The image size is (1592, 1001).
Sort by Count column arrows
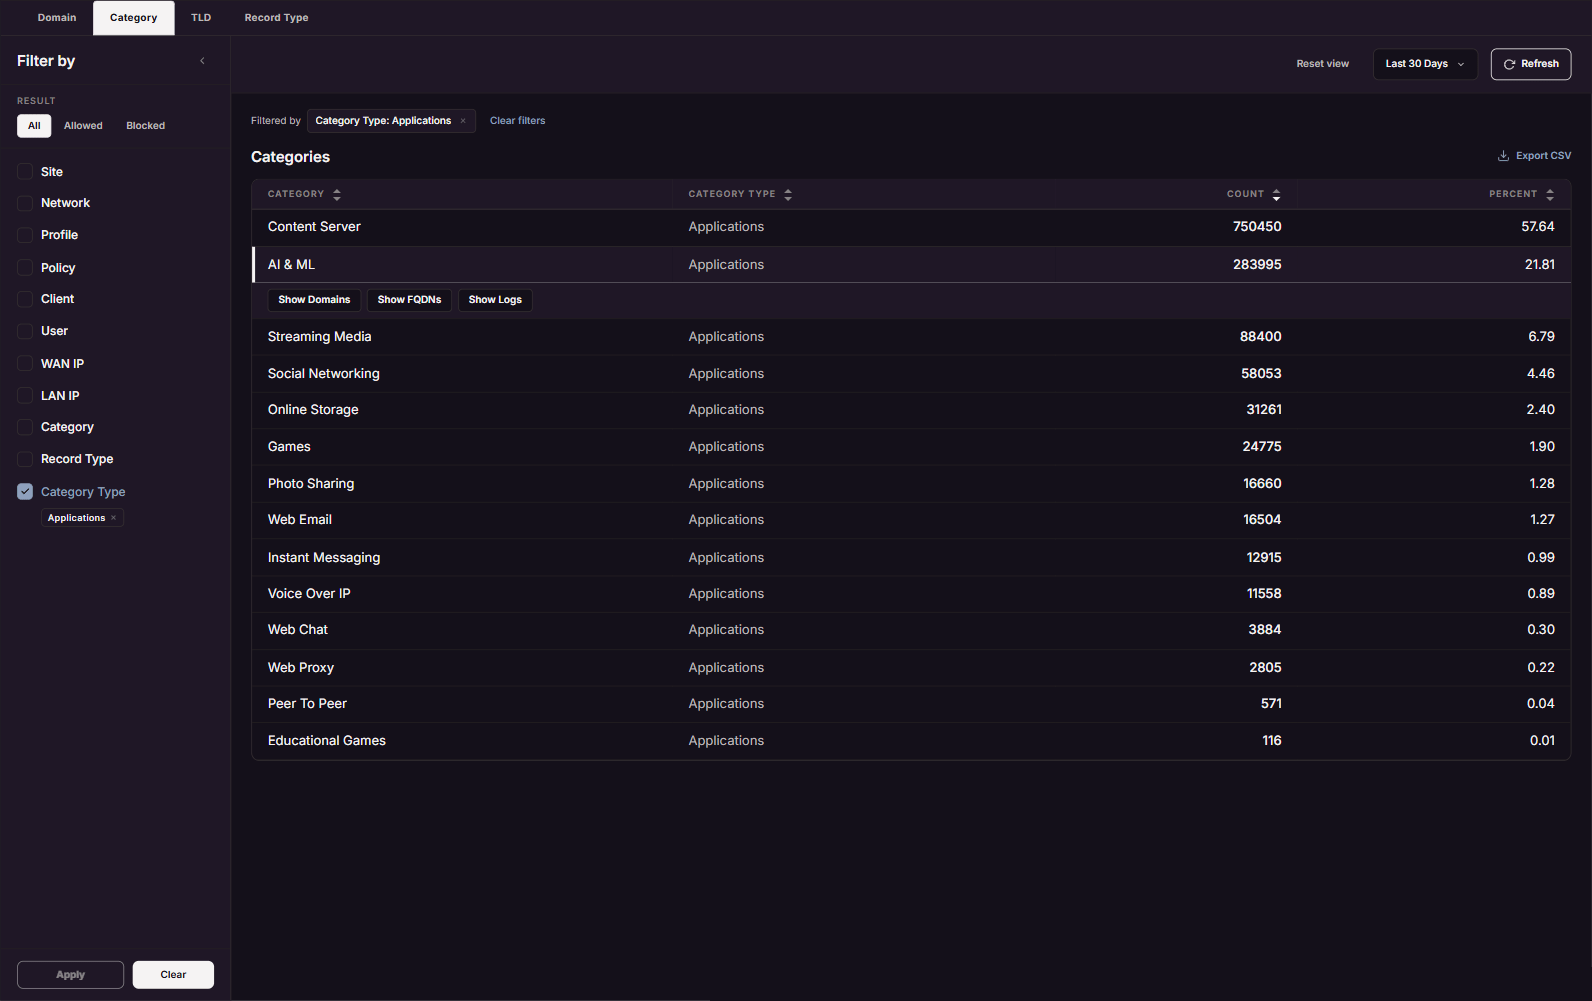(x=1276, y=194)
